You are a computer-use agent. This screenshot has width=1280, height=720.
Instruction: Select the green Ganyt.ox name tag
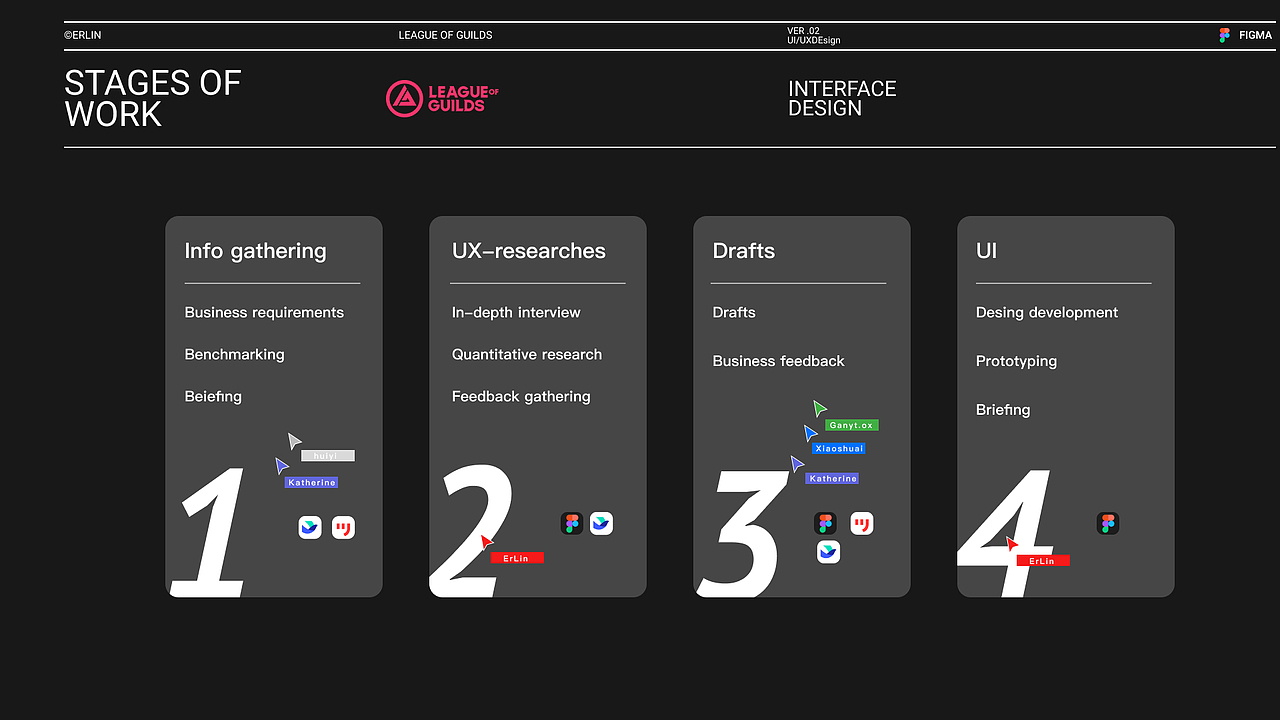click(852, 425)
